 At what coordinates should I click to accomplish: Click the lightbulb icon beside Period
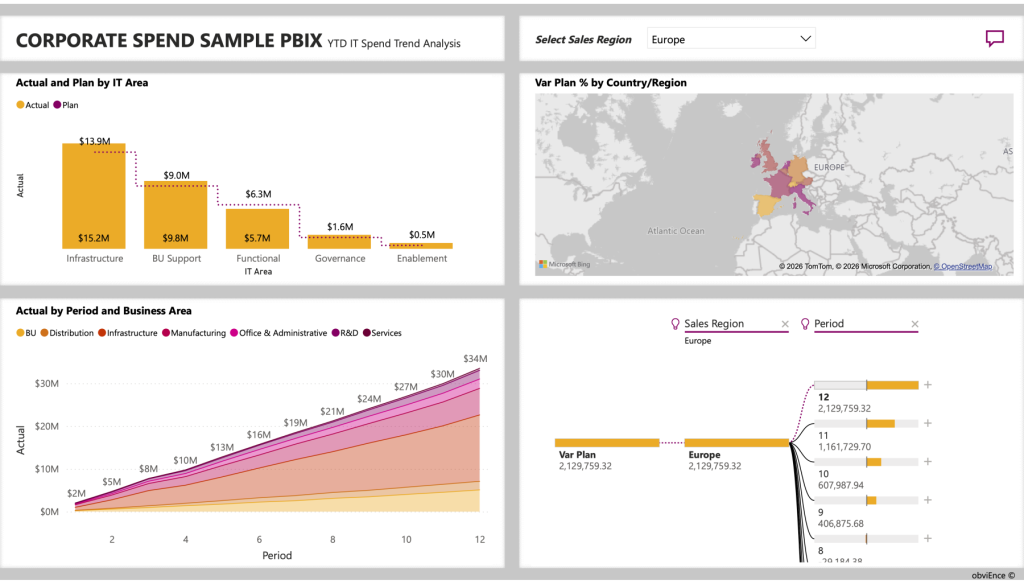(x=805, y=324)
